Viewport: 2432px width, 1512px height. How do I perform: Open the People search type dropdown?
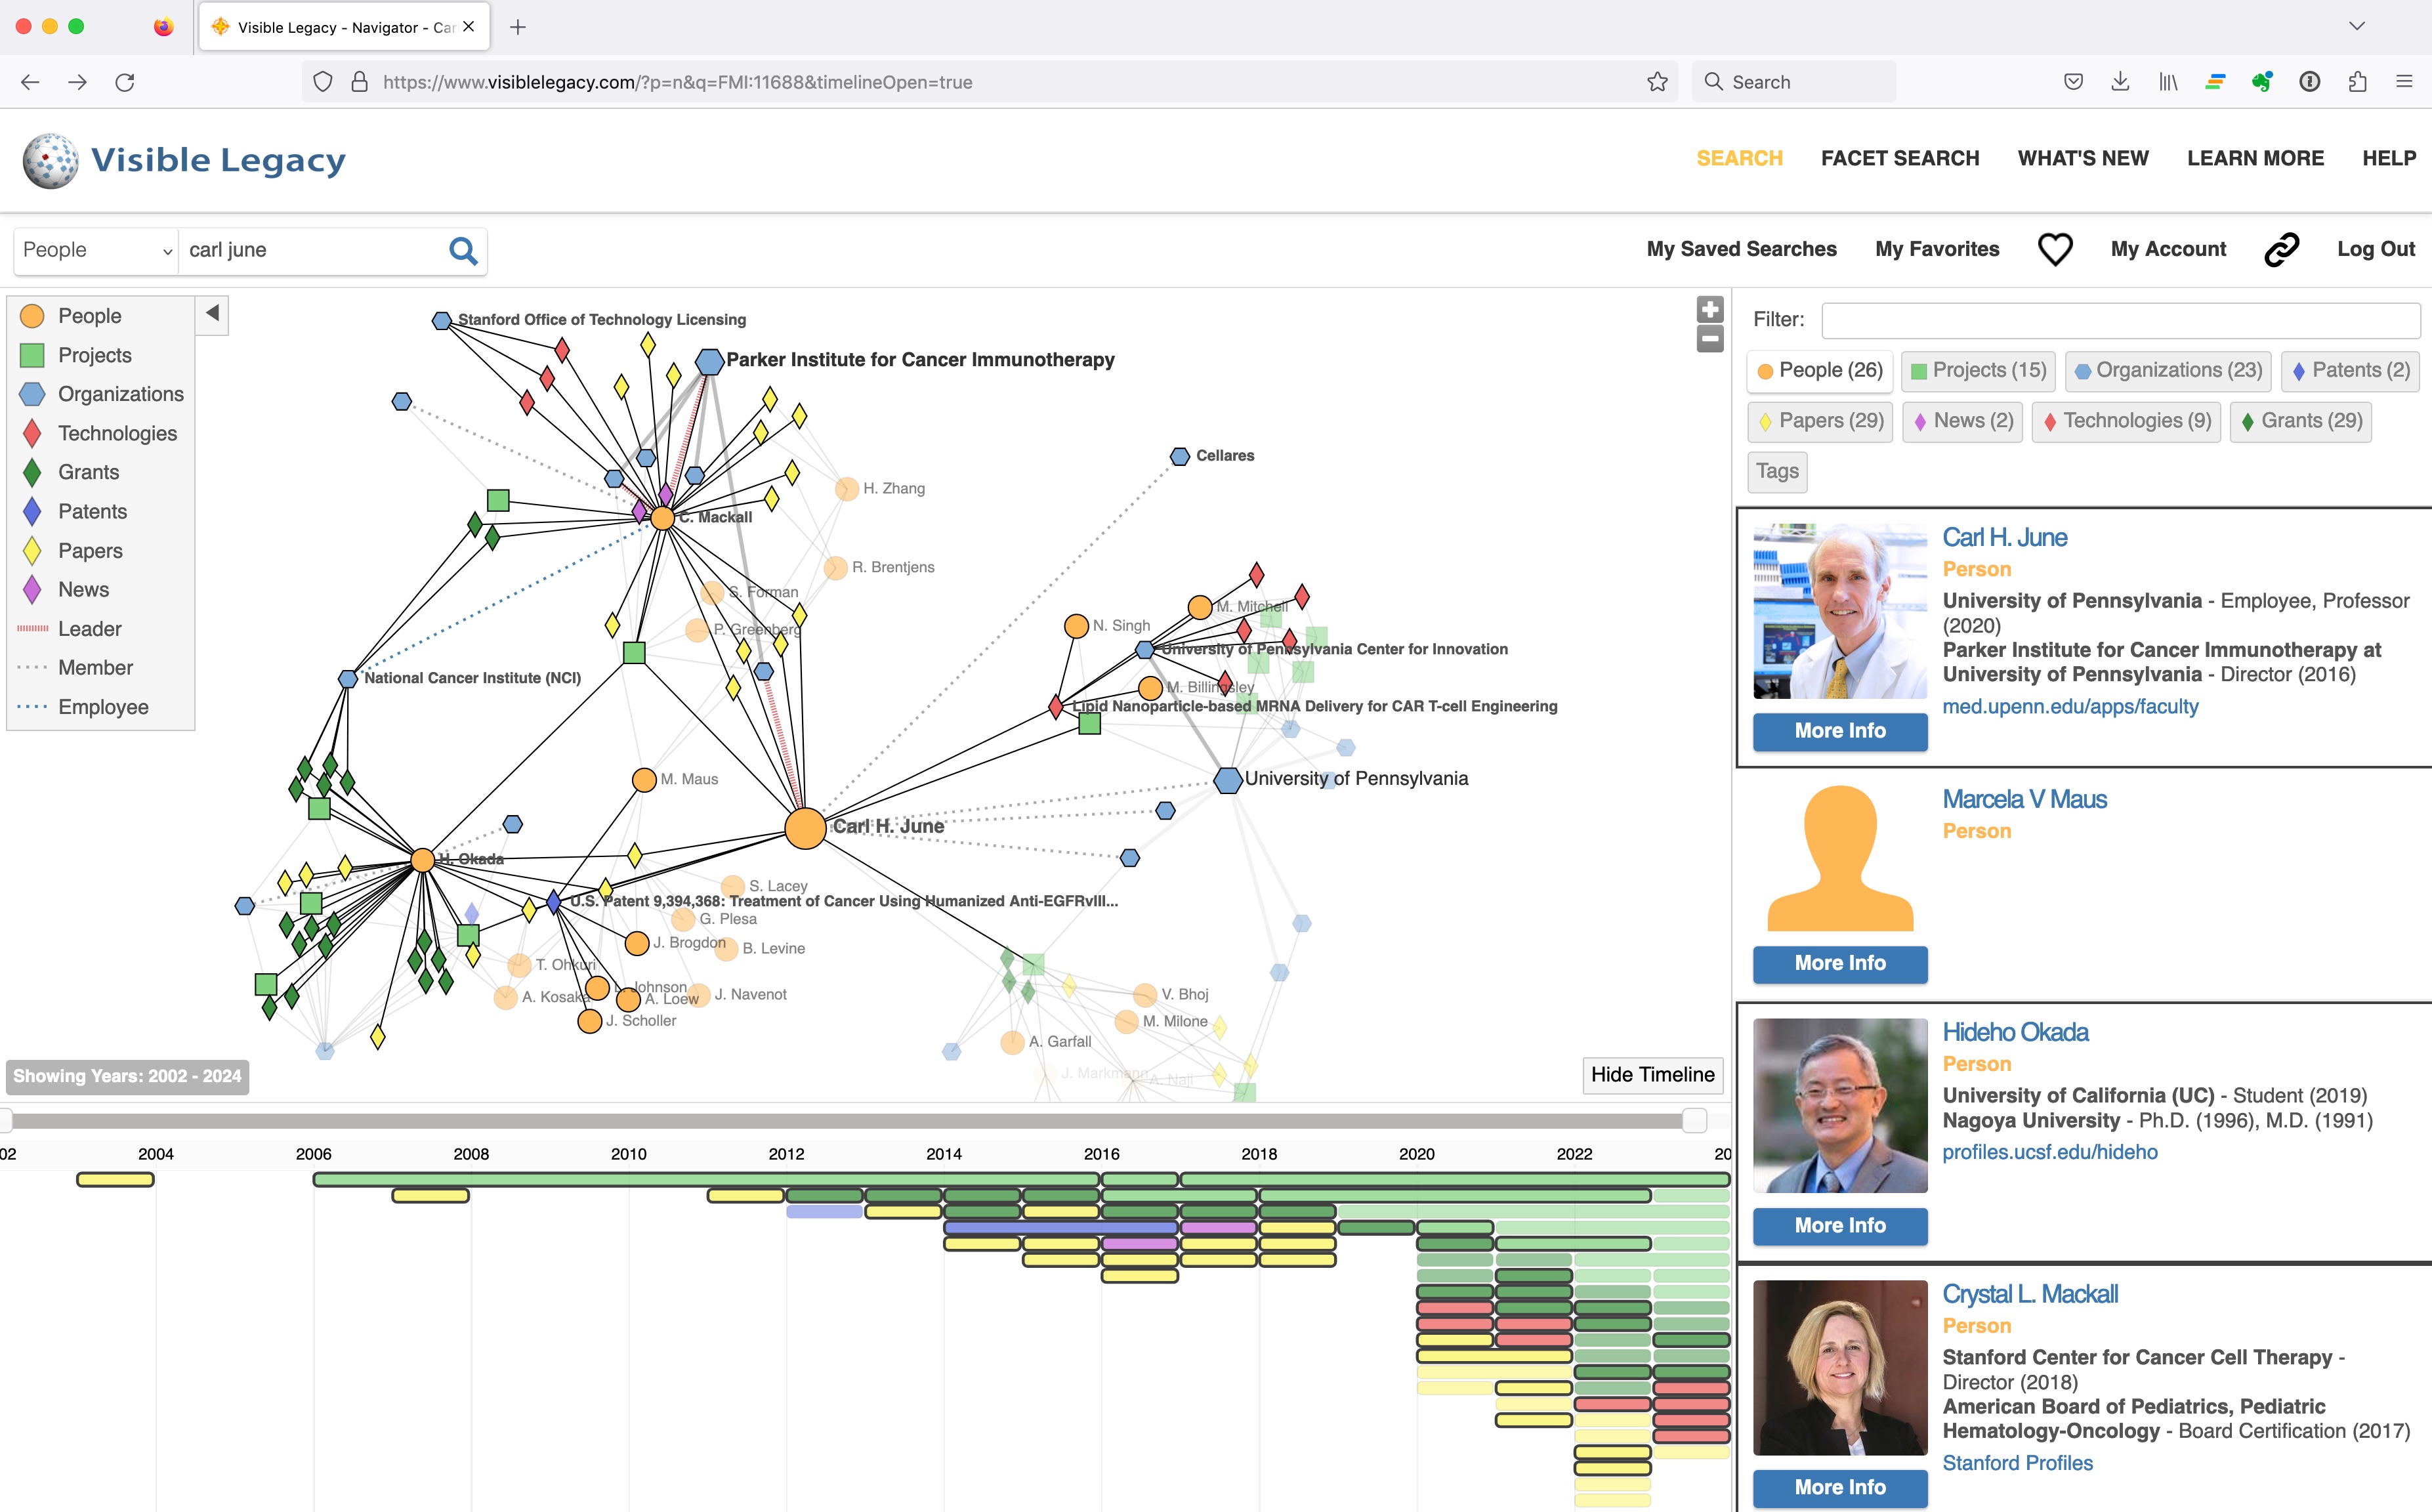click(x=96, y=250)
